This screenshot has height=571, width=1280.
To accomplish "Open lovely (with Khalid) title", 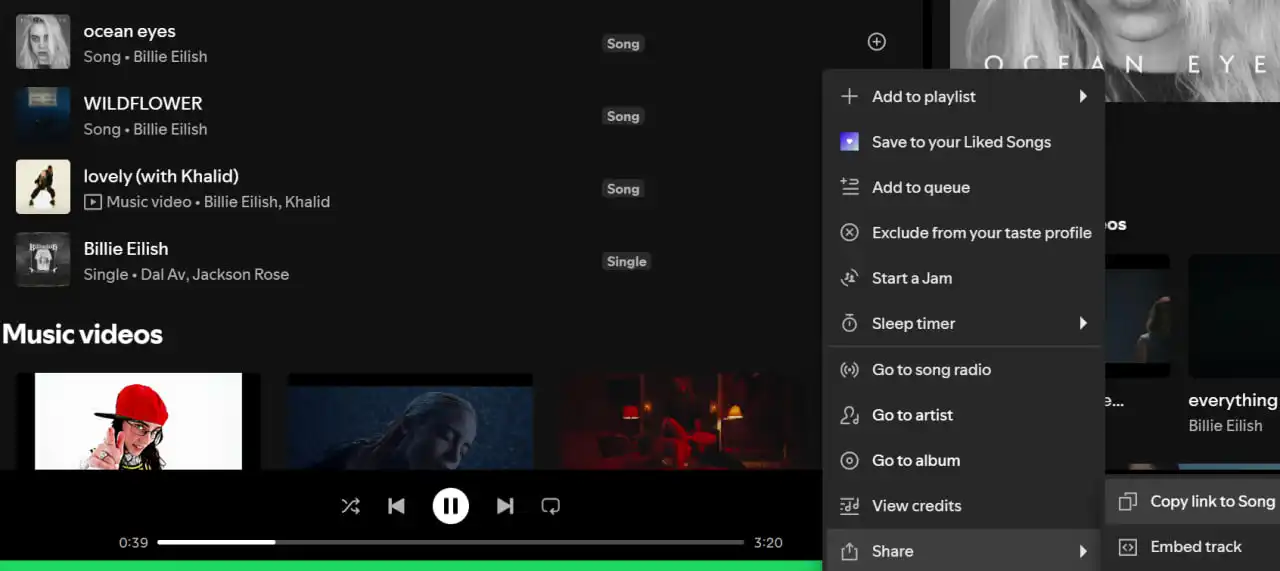I will point(161,177).
